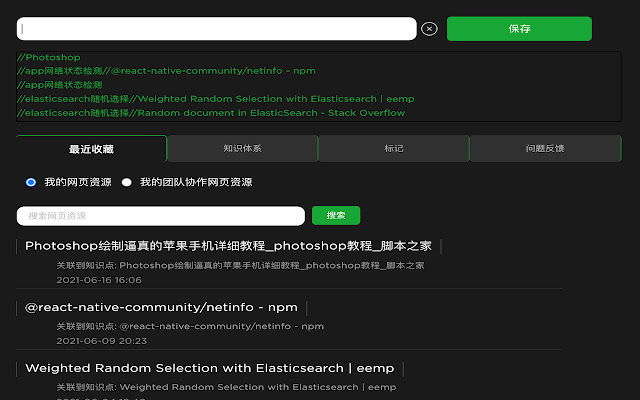Viewport: 640px width, 400px height.
Task: Open the 问题反馈 tab
Action: 545,149
